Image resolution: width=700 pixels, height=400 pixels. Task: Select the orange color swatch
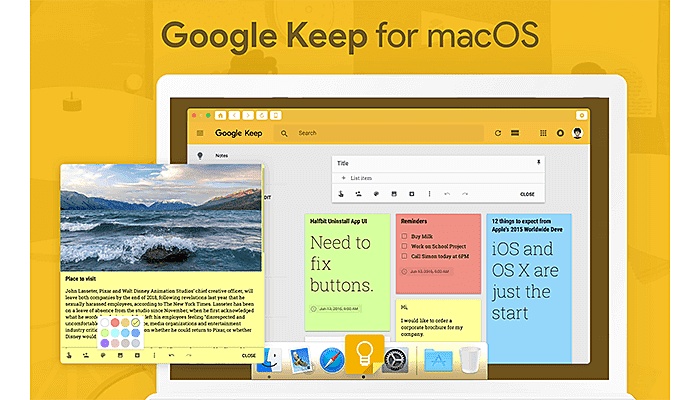(x=125, y=322)
